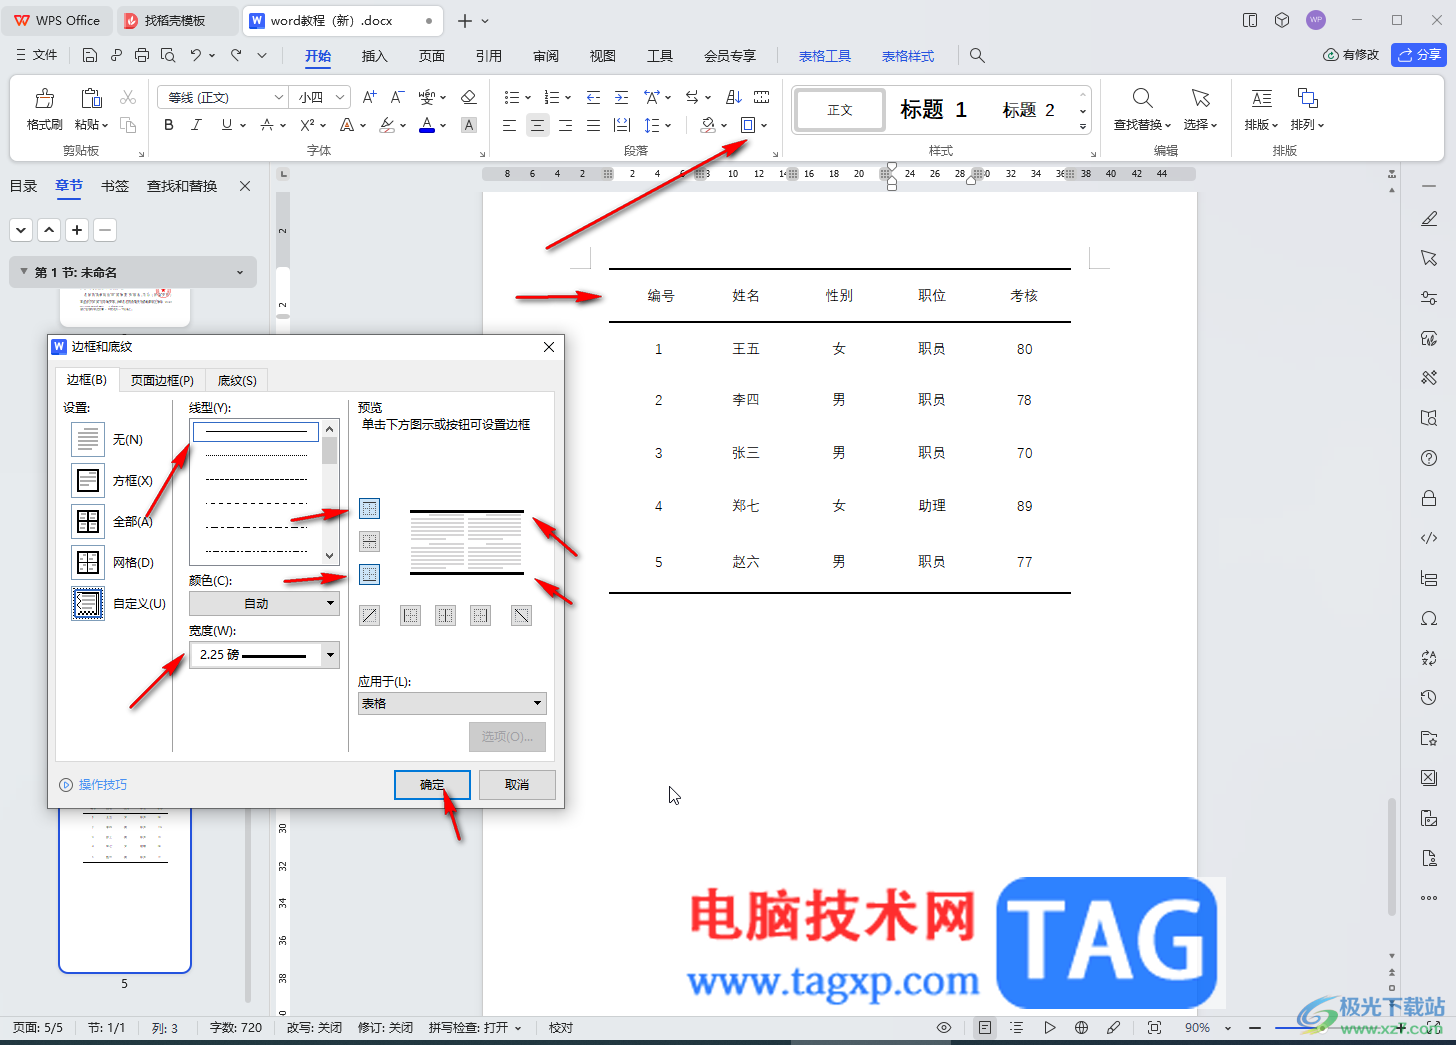The height and width of the screenshot is (1045, 1456).
Task: Click Find and Replace (查找替换) icon
Action: click(x=1142, y=98)
